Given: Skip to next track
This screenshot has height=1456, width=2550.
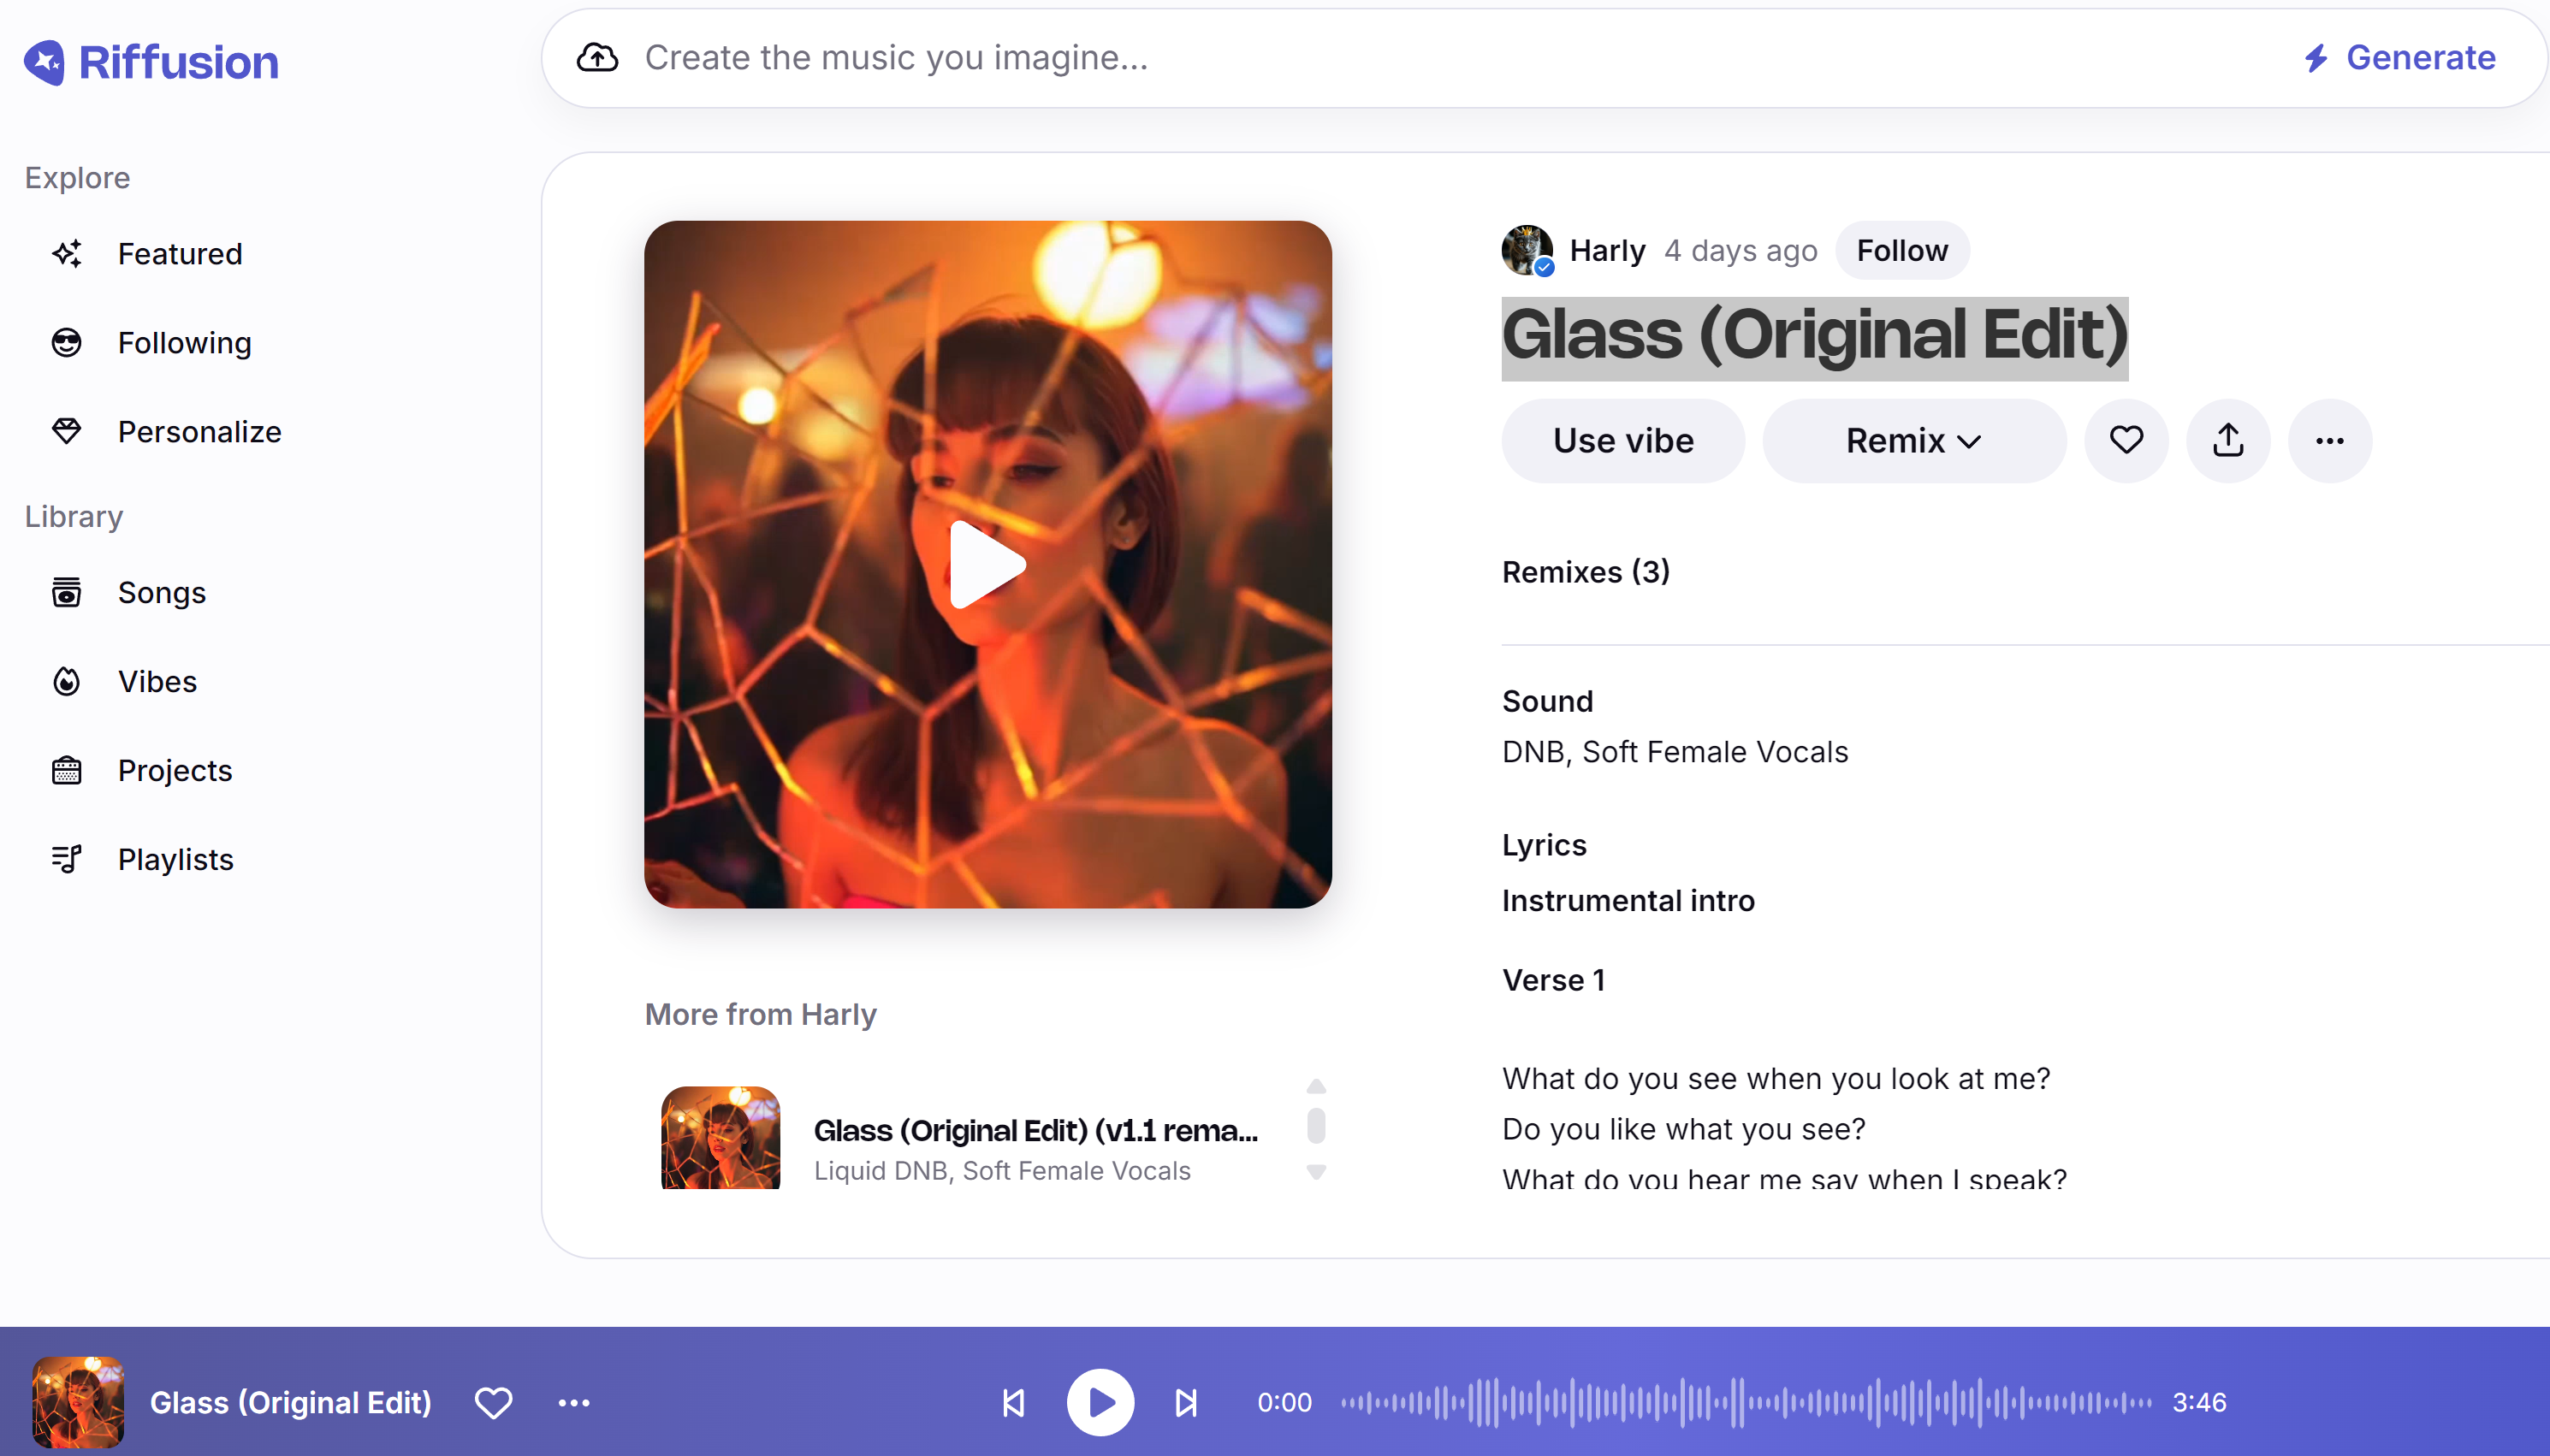Looking at the screenshot, I should [1186, 1402].
